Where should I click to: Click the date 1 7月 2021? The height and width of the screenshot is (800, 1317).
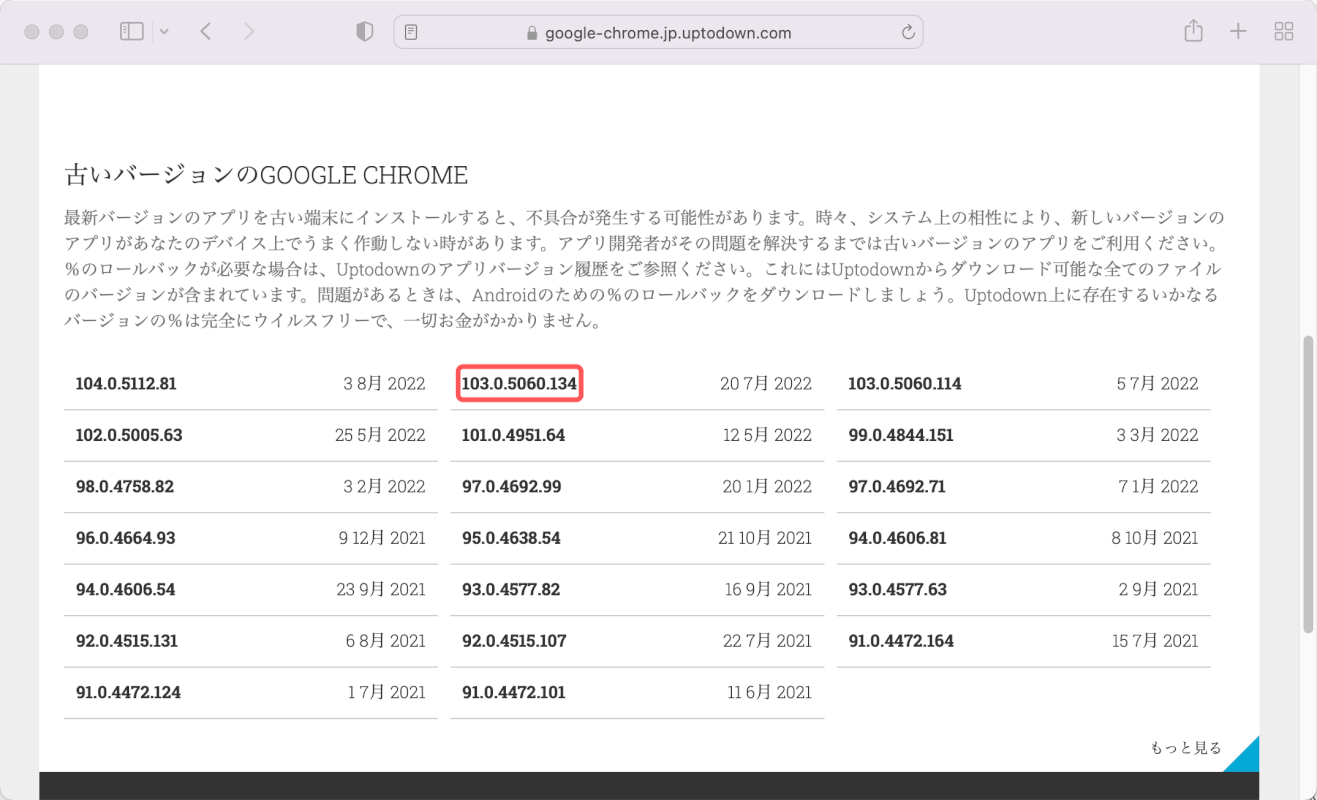[x=387, y=692]
